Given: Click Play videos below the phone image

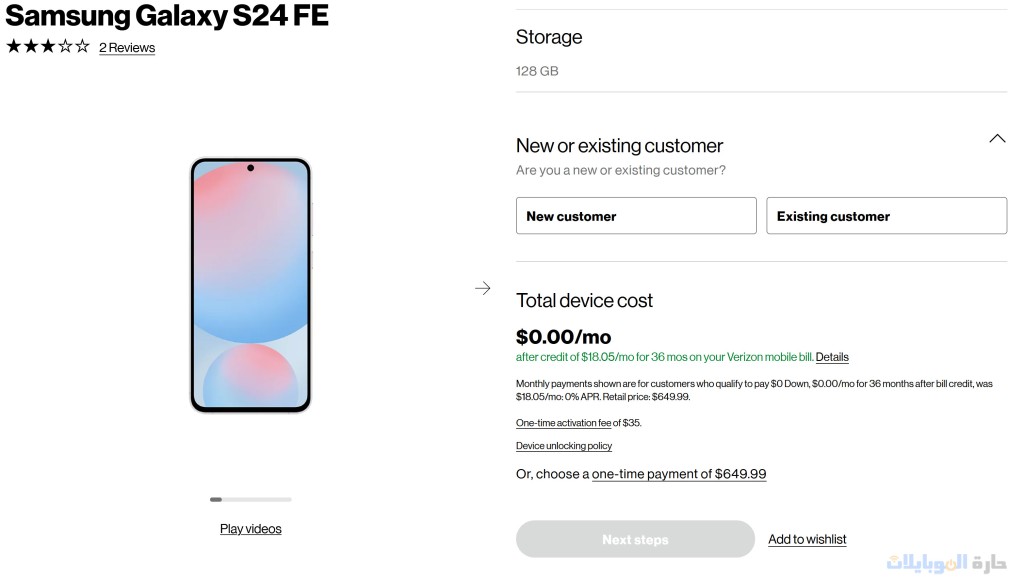Looking at the screenshot, I should pyautogui.click(x=250, y=528).
